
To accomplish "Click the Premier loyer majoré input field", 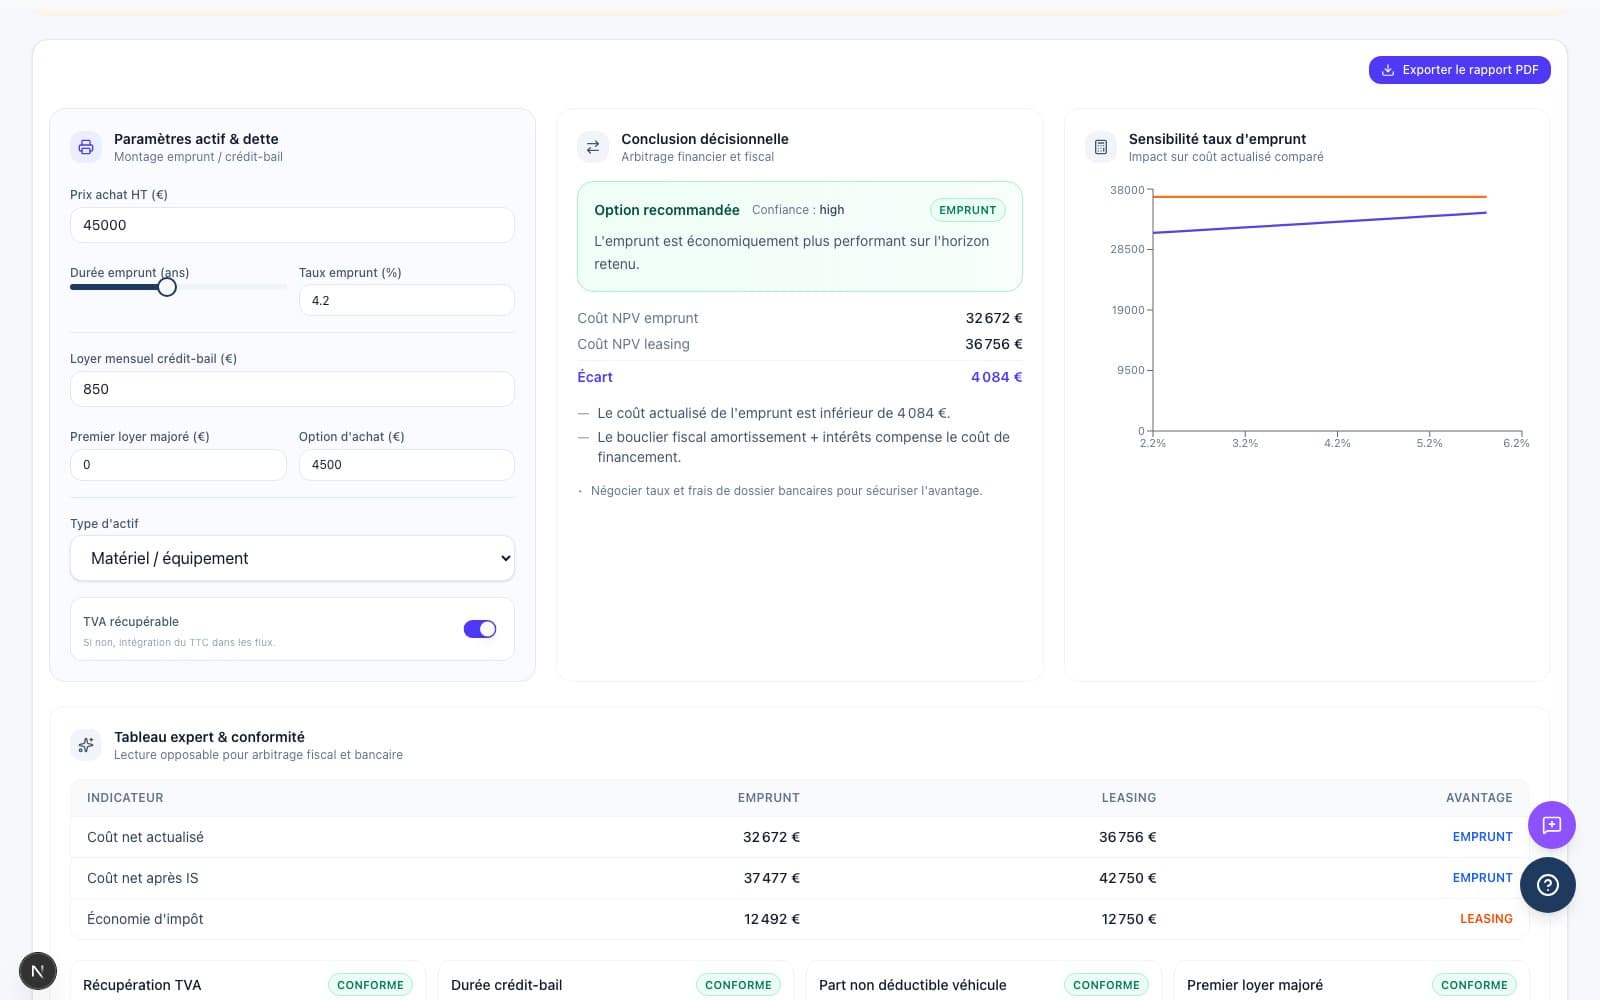I will tap(178, 465).
